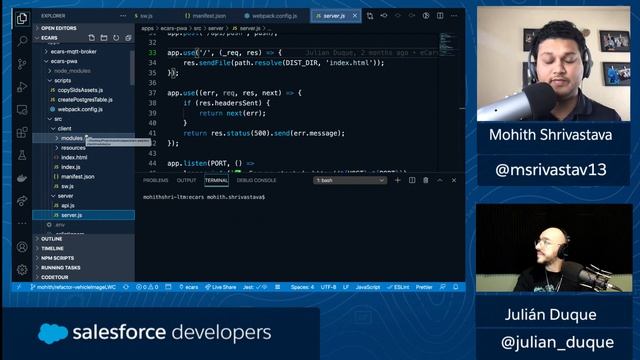
Task: Open the Docker view in activity bar
Action: 22,178
